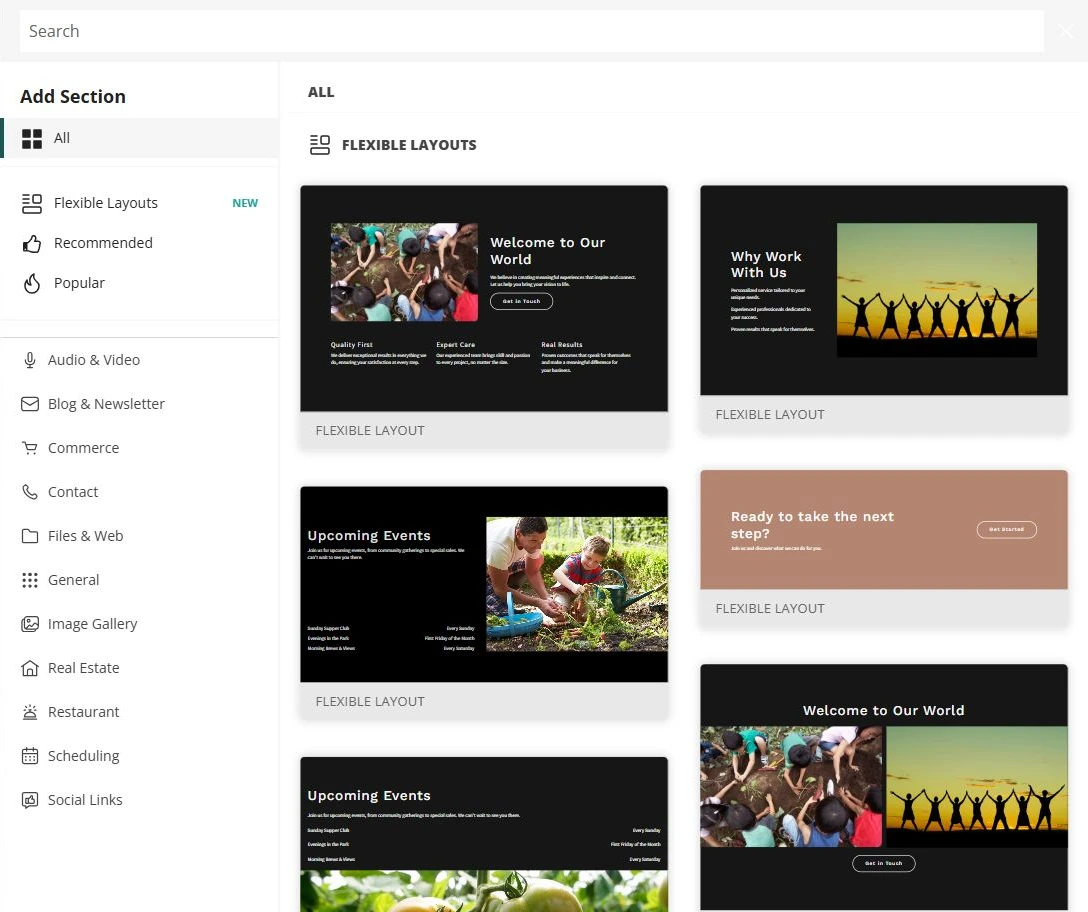Select the All category

click(x=139, y=138)
